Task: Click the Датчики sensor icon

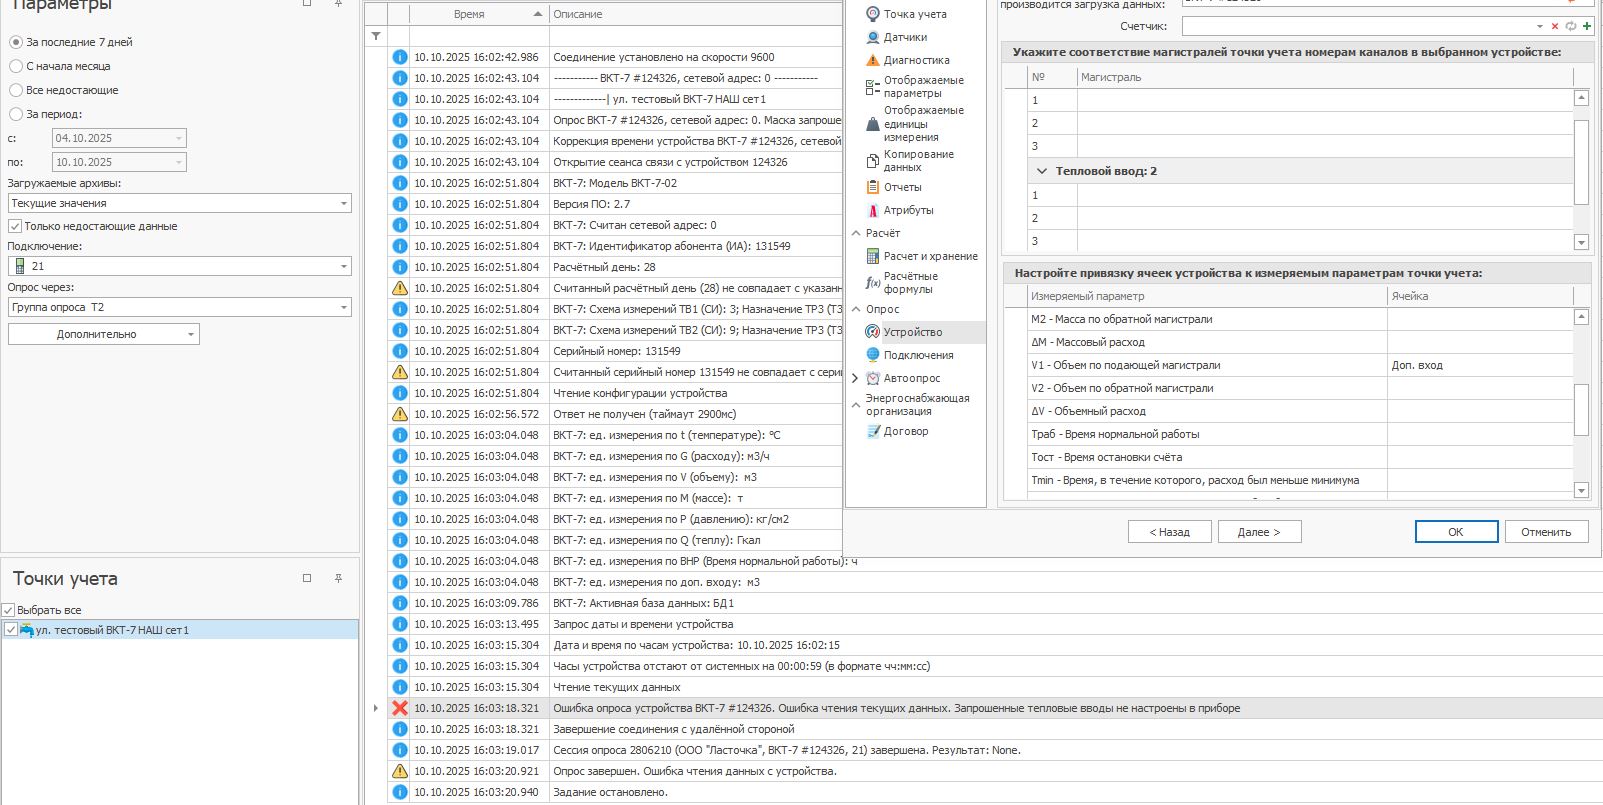Action: [x=872, y=37]
